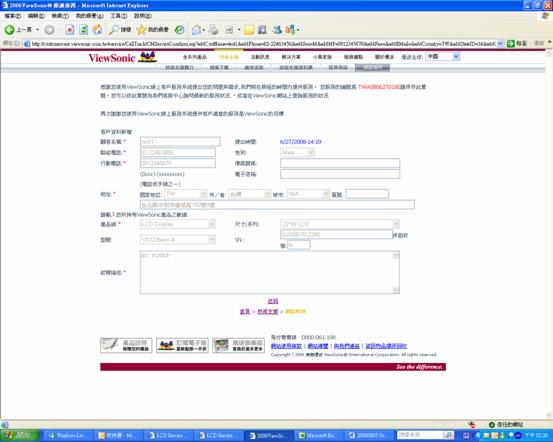Click the Edit page icon in toolbar
This screenshot has width=553, height=442.
click(229, 30)
